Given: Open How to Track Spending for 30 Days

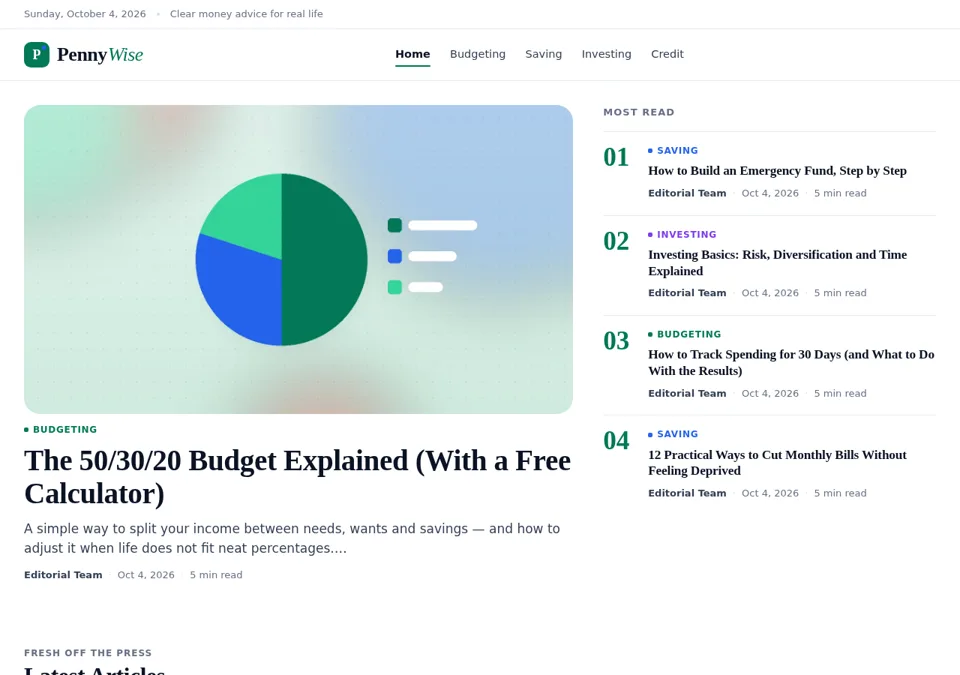Looking at the screenshot, I should (x=791, y=362).
